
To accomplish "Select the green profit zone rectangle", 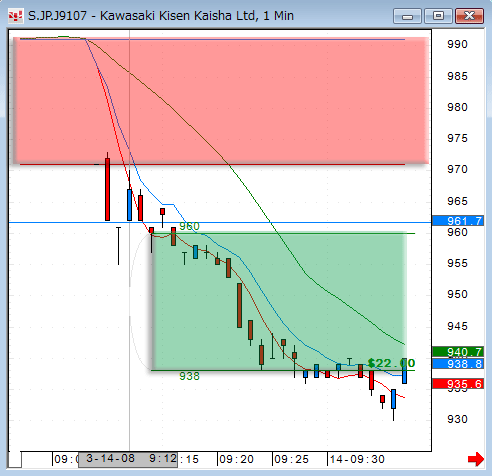I will click(x=279, y=301).
